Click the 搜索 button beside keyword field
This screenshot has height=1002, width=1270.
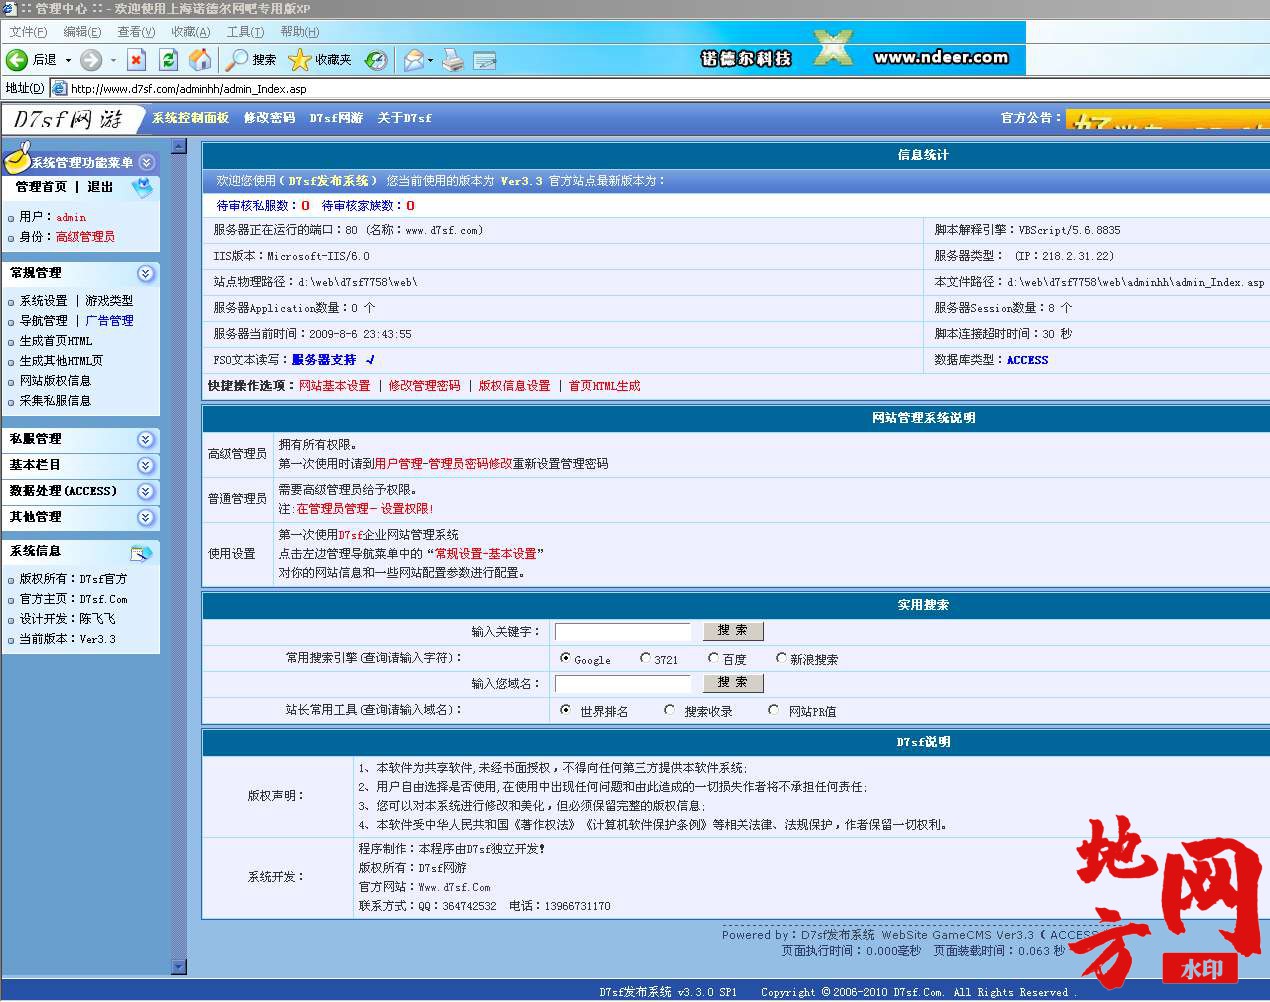(x=733, y=630)
